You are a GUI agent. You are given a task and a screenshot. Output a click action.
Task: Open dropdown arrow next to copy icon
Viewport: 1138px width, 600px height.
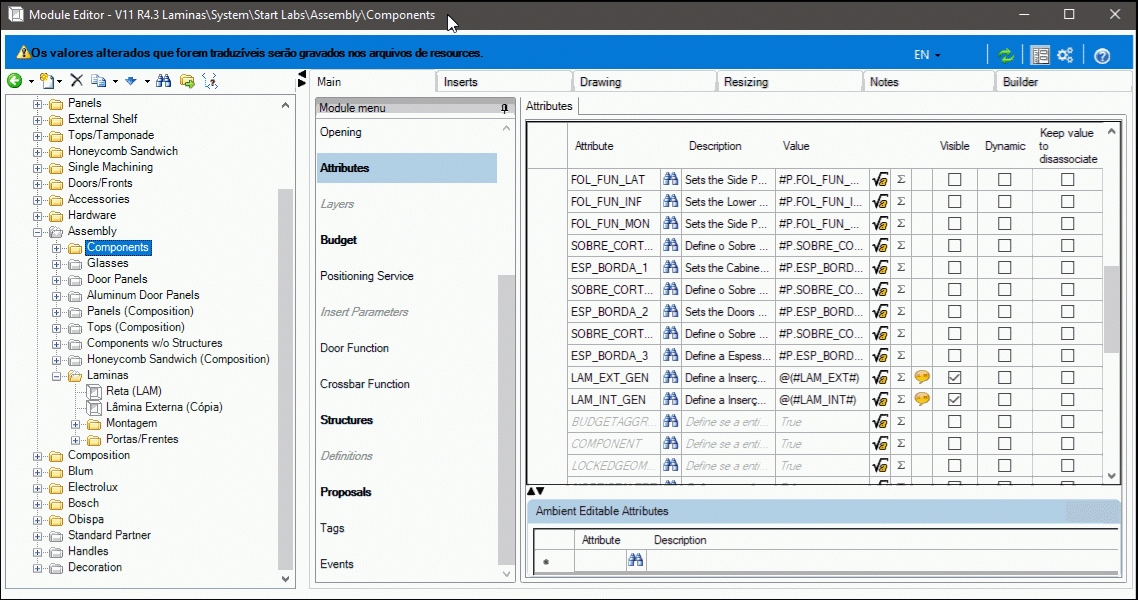[x=115, y=81]
